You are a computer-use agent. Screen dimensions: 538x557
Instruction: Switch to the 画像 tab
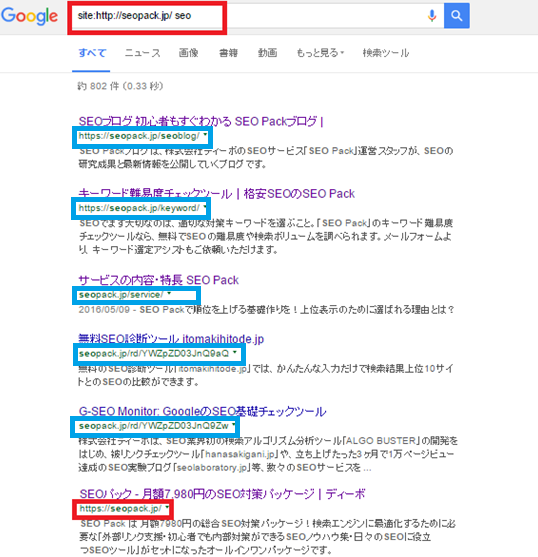188,53
